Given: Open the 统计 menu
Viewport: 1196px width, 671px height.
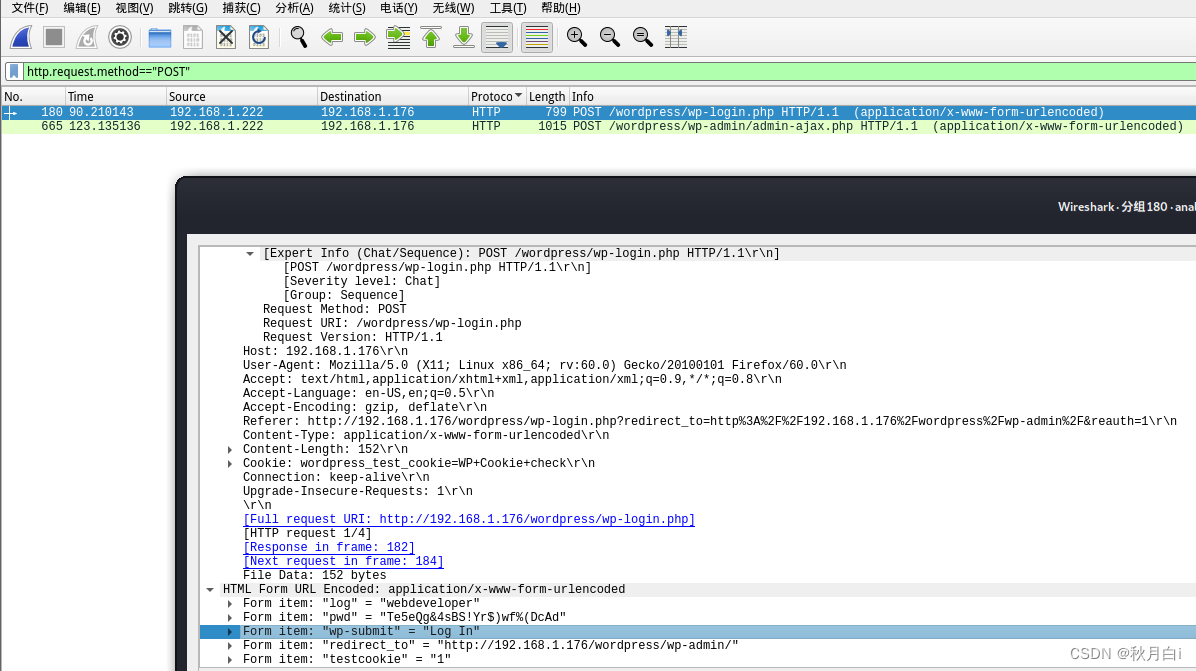Looking at the screenshot, I should (x=346, y=8).
